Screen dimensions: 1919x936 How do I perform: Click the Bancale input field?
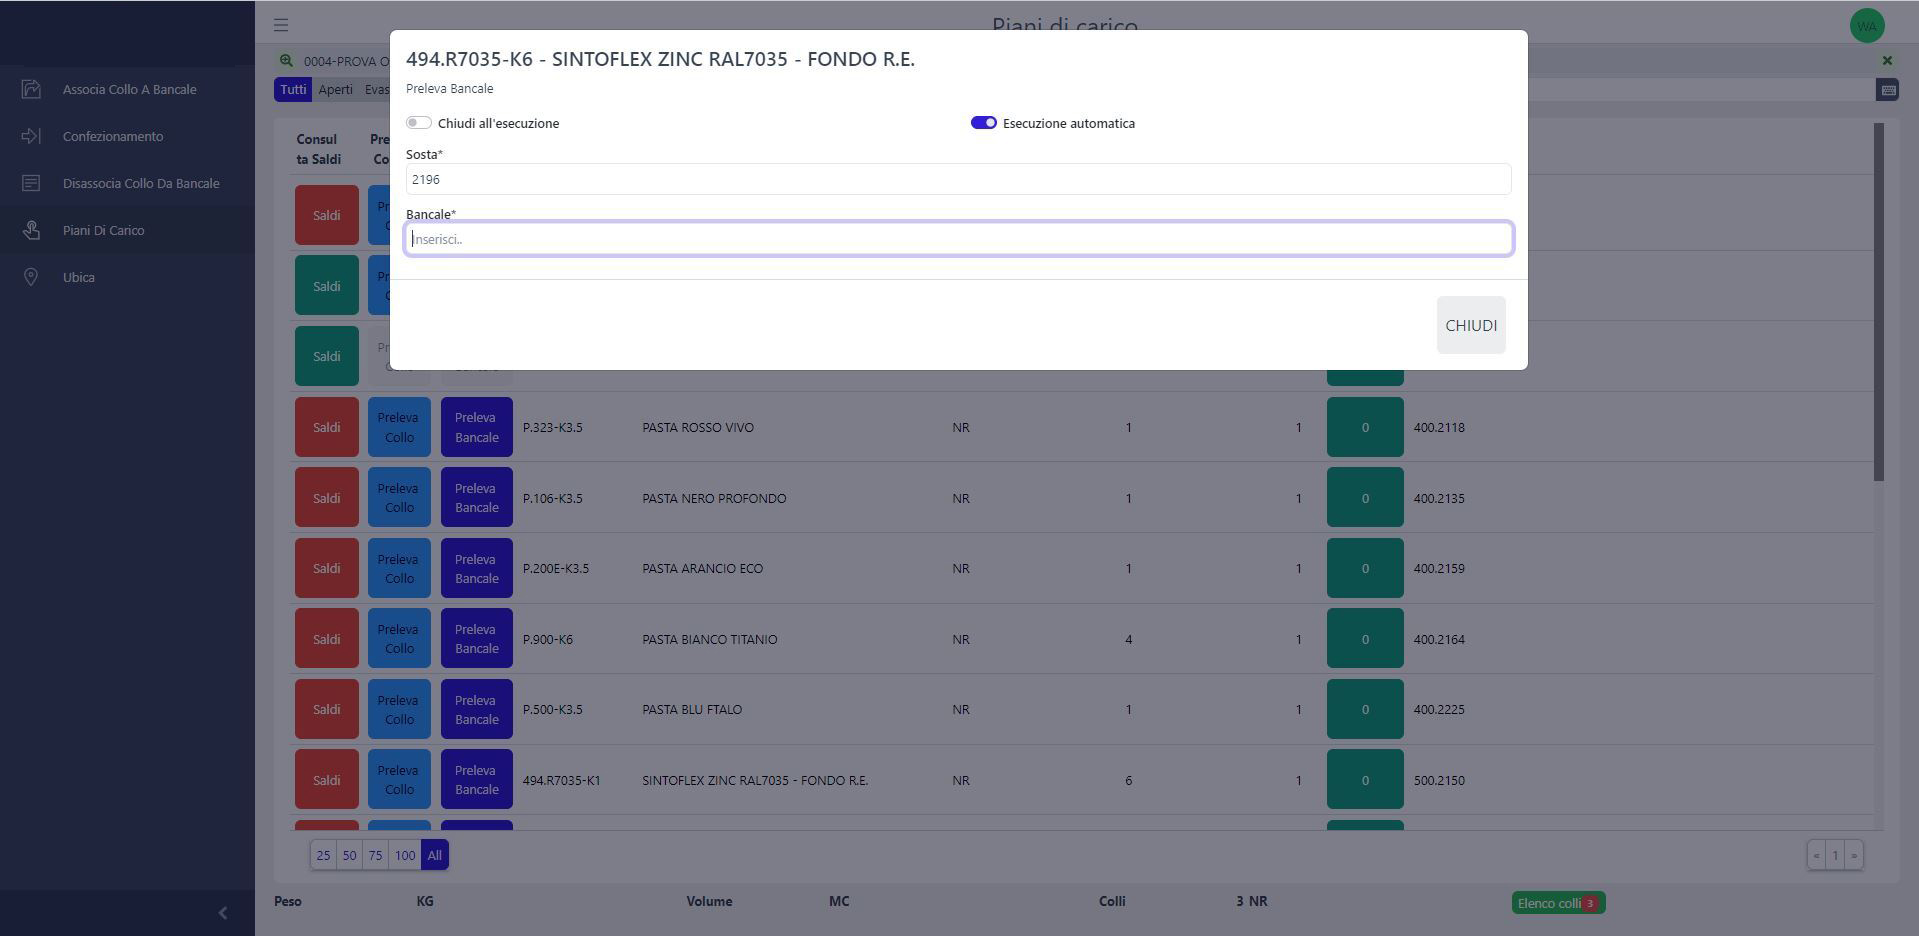click(x=959, y=239)
